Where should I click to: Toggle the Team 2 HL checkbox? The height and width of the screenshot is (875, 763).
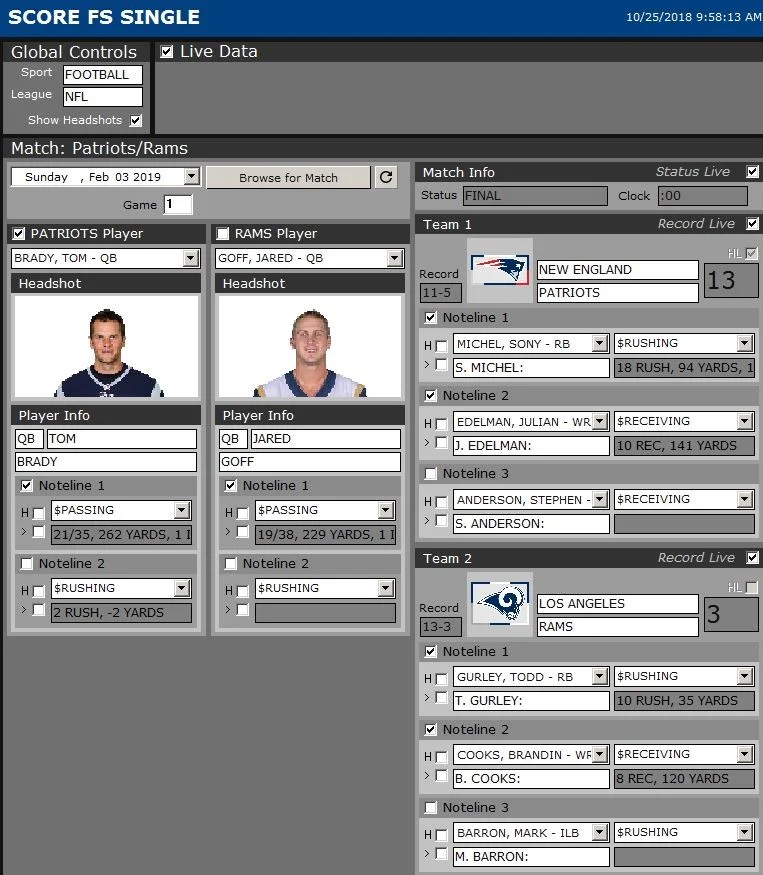(751, 588)
